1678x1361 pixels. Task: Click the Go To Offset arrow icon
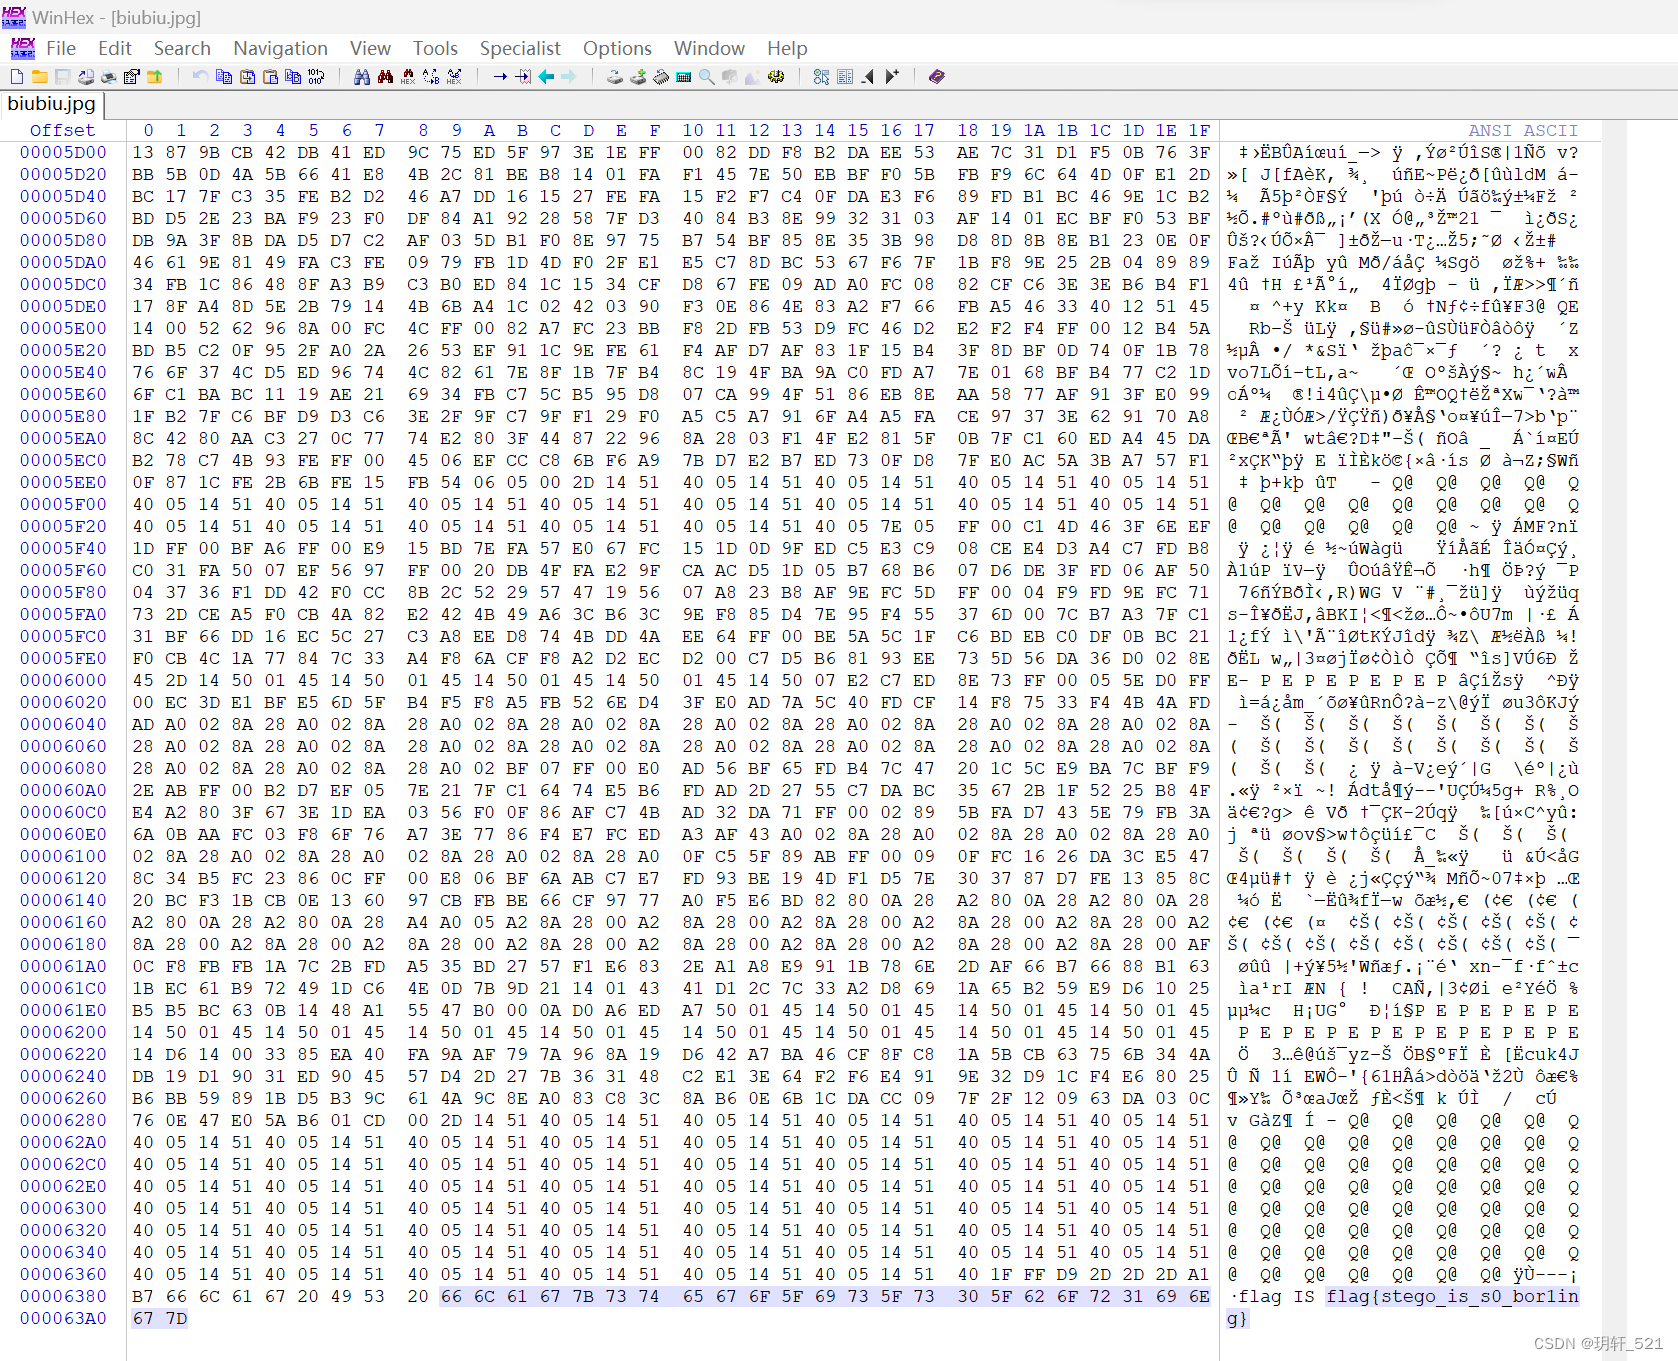click(x=500, y=77)
